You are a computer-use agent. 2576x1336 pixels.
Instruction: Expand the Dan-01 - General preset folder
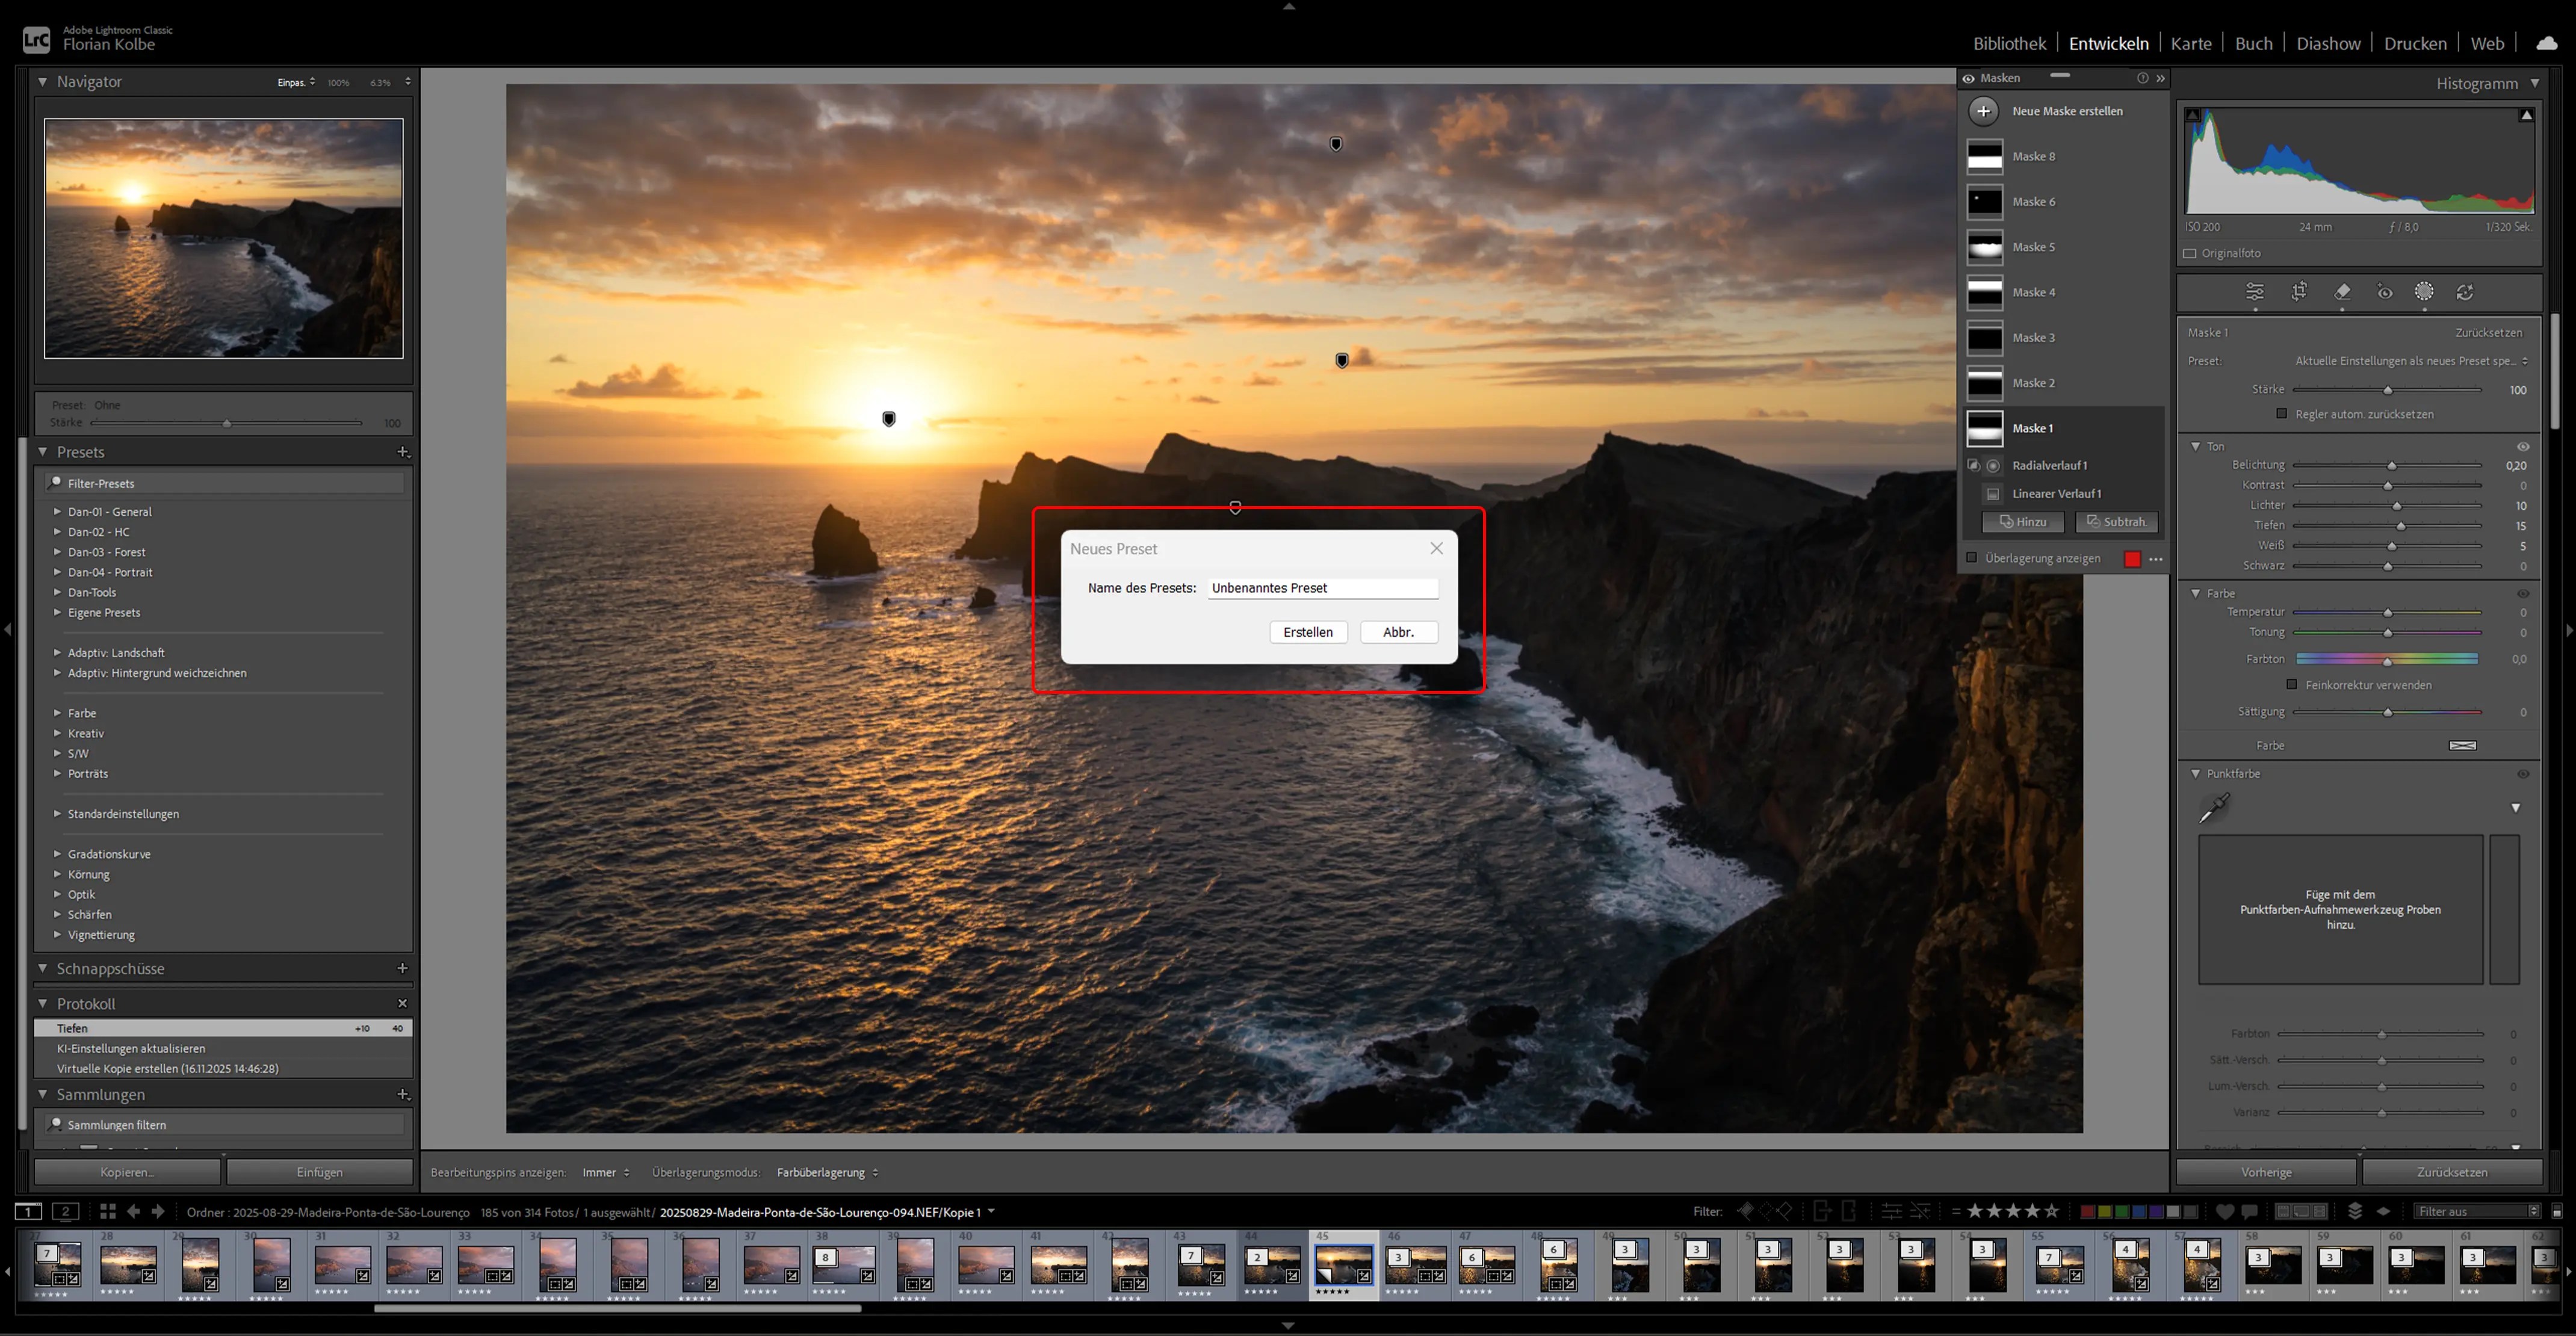[57, 511]
